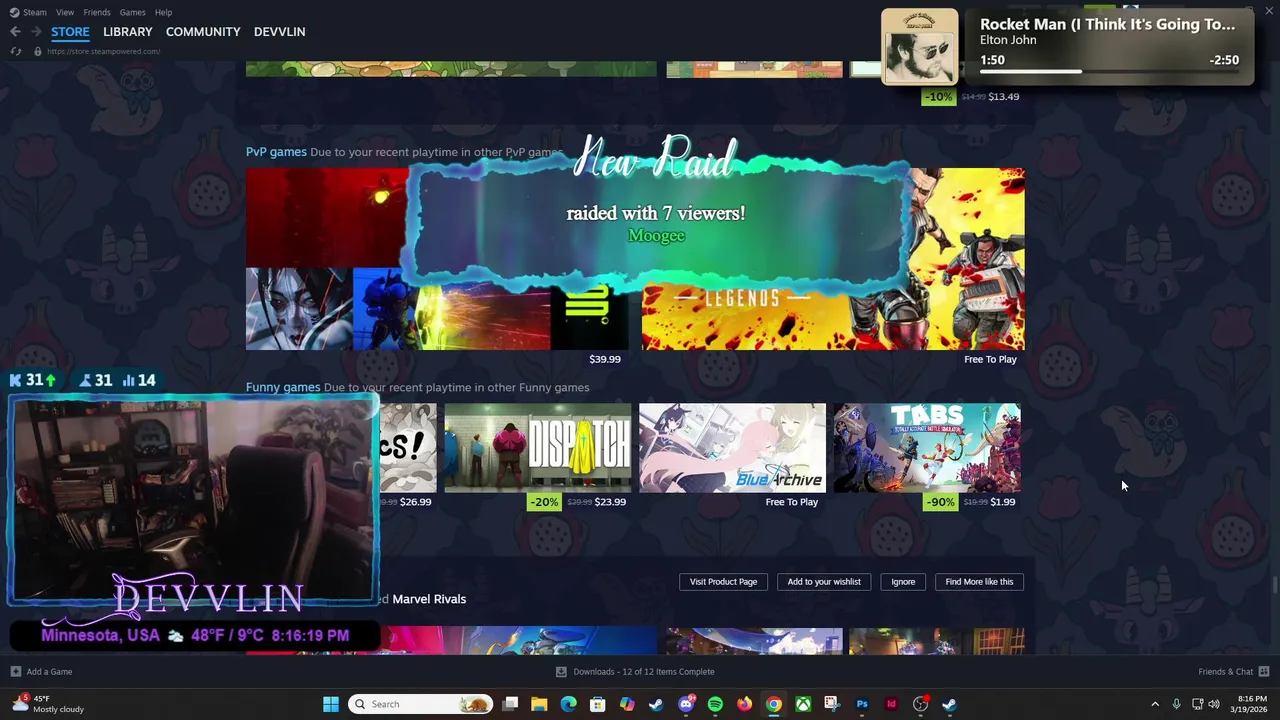The height and width of the screenshot is (720, 1280).
Task: Open Snipping Tool from the taskbar
Action: pyautogui.click(x=832, y=704)
